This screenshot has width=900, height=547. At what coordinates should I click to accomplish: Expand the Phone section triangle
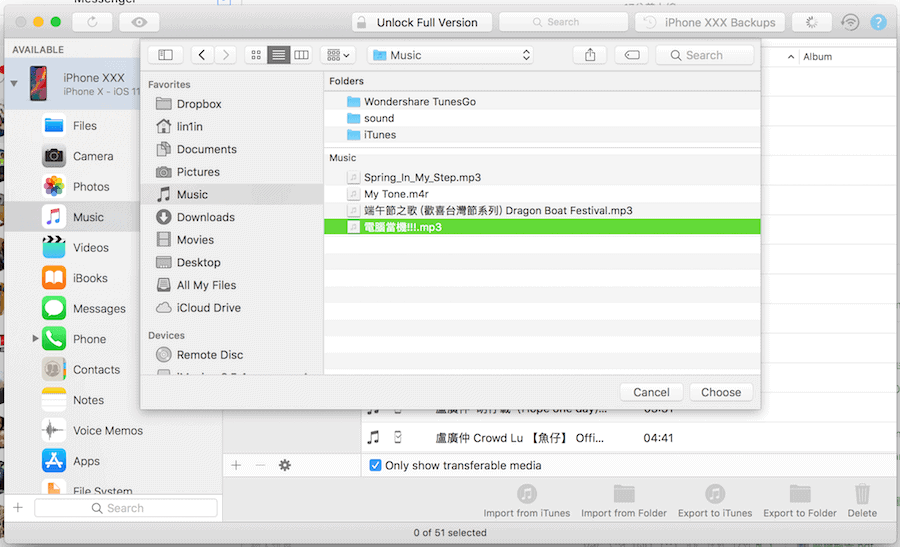click(35, 339)
